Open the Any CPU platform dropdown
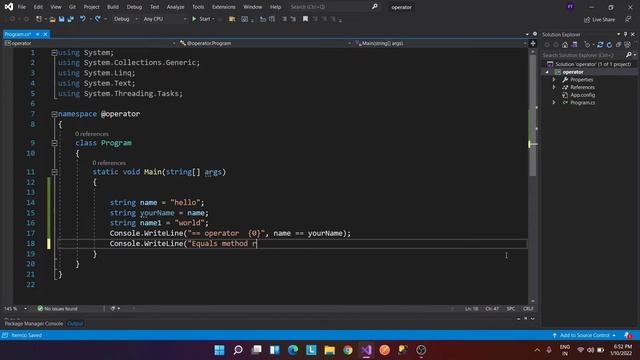Viewport: 640px width, 360px height. pos(164,19)
